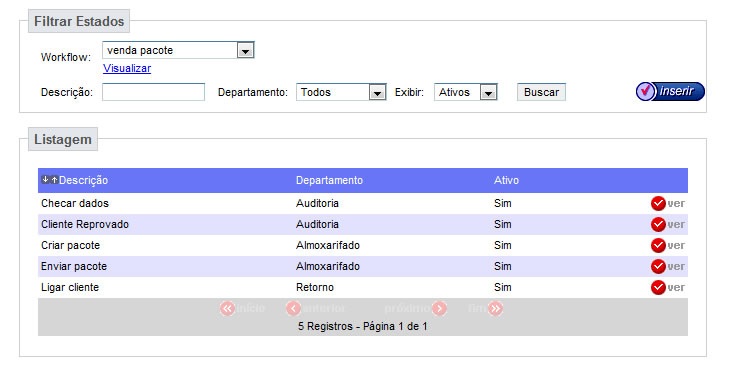Click Sim in the Ligar cliente row

pyautogui.click(x=503, y=287)
